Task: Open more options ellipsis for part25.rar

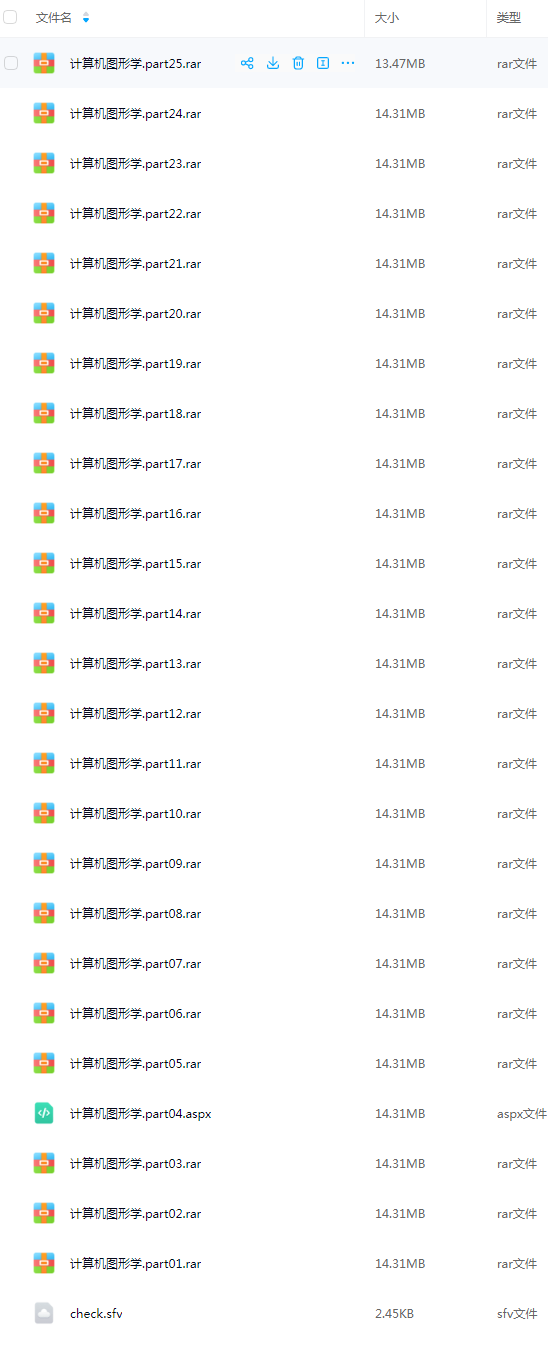Action: pyautogui.click(x=348, y=63)
